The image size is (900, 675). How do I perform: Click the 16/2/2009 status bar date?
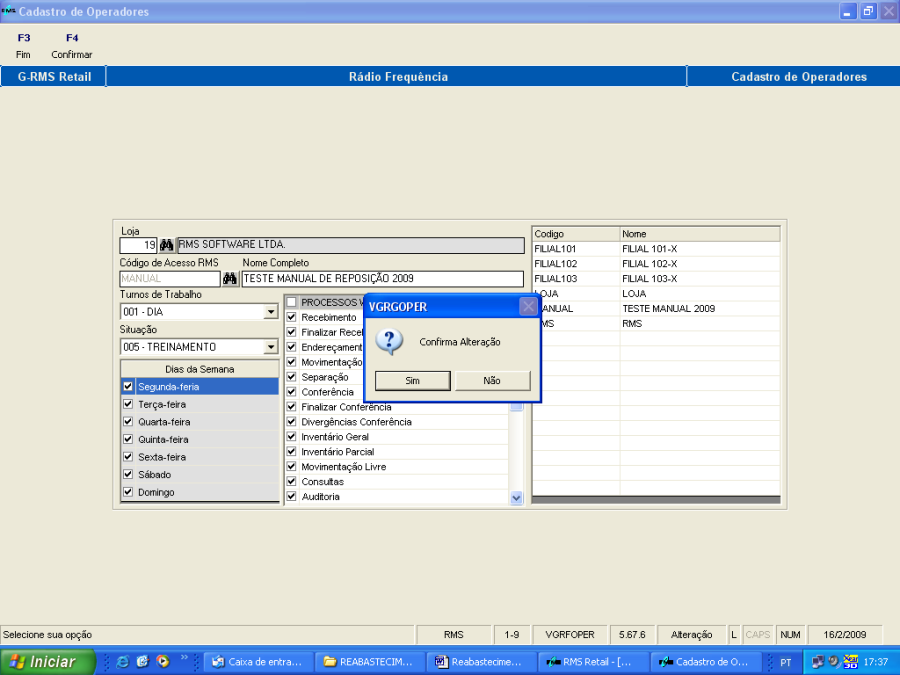point(844,635)
